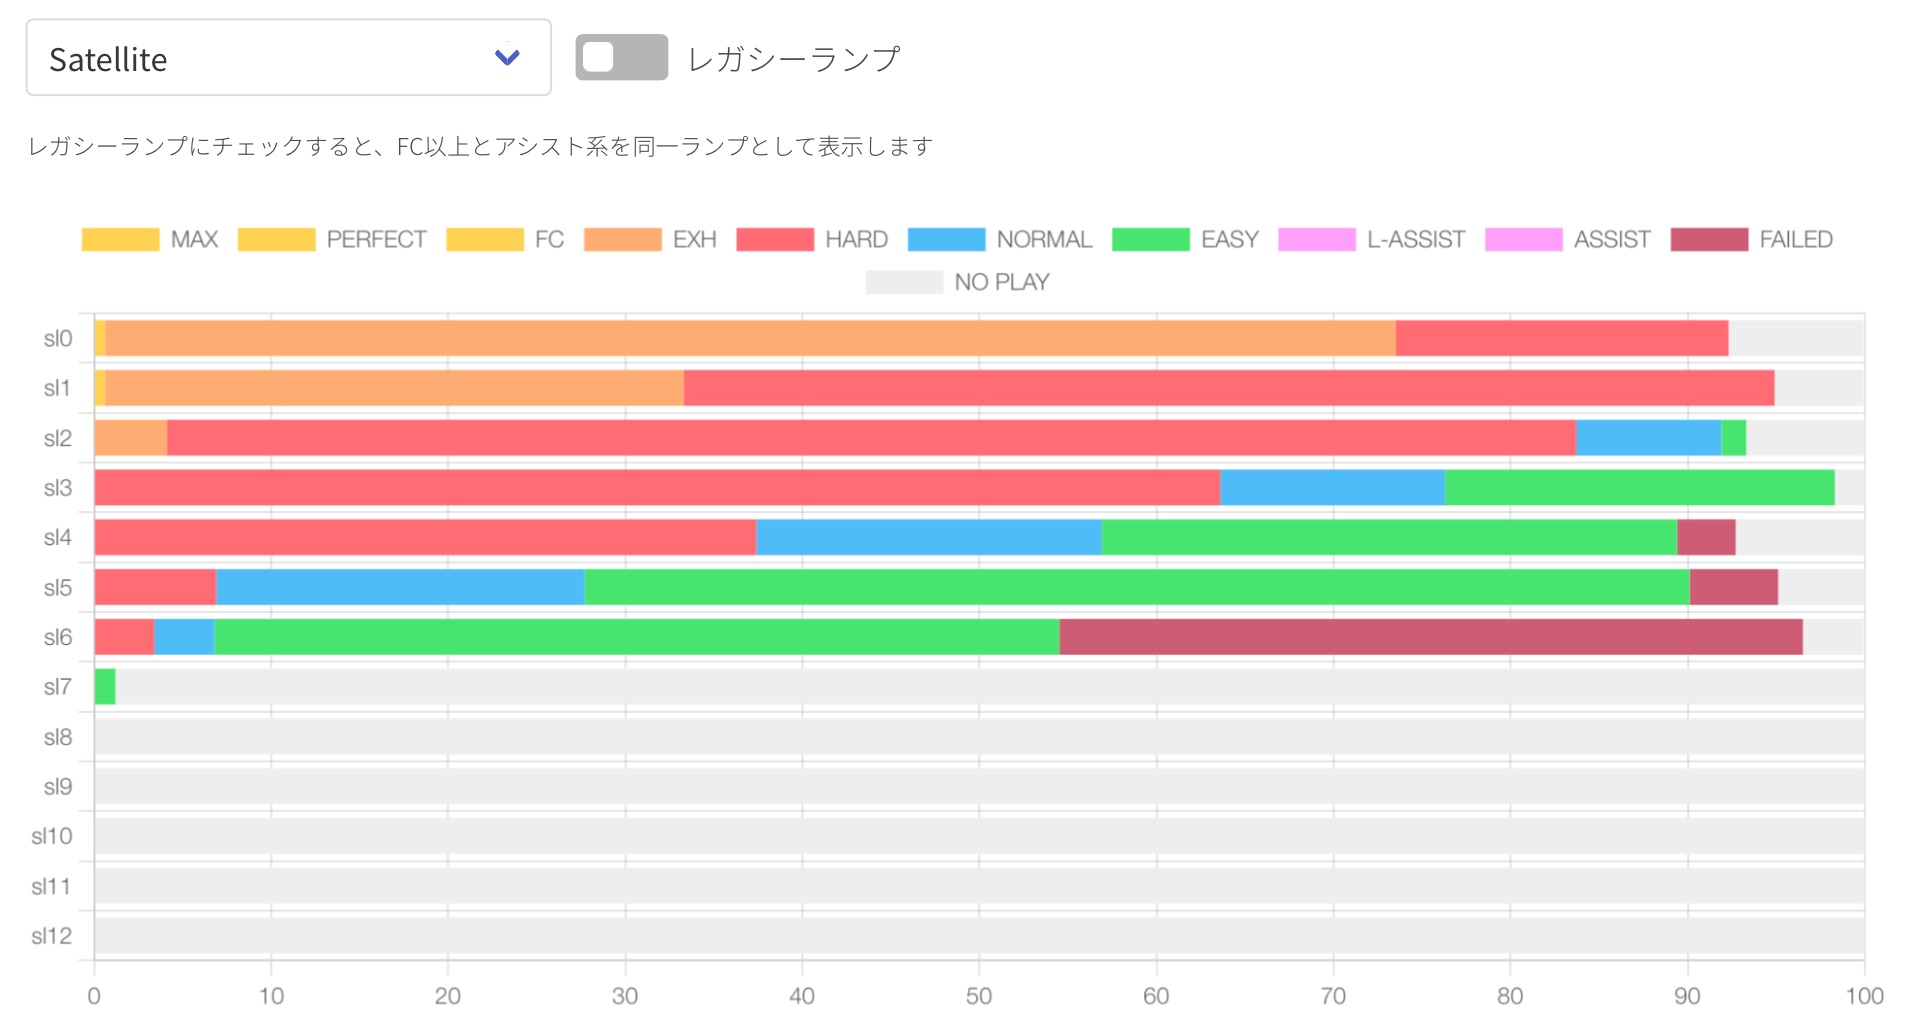This screenshot has width=1919, height=1031.
Task: Toggle the ASSIST legend visibility
Action: tap(1524, 238)
